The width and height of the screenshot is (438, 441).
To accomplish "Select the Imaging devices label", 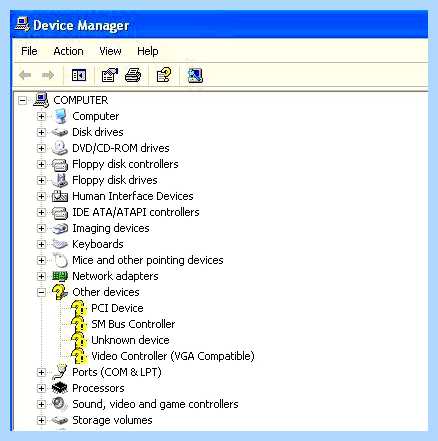I will (111, 228).
